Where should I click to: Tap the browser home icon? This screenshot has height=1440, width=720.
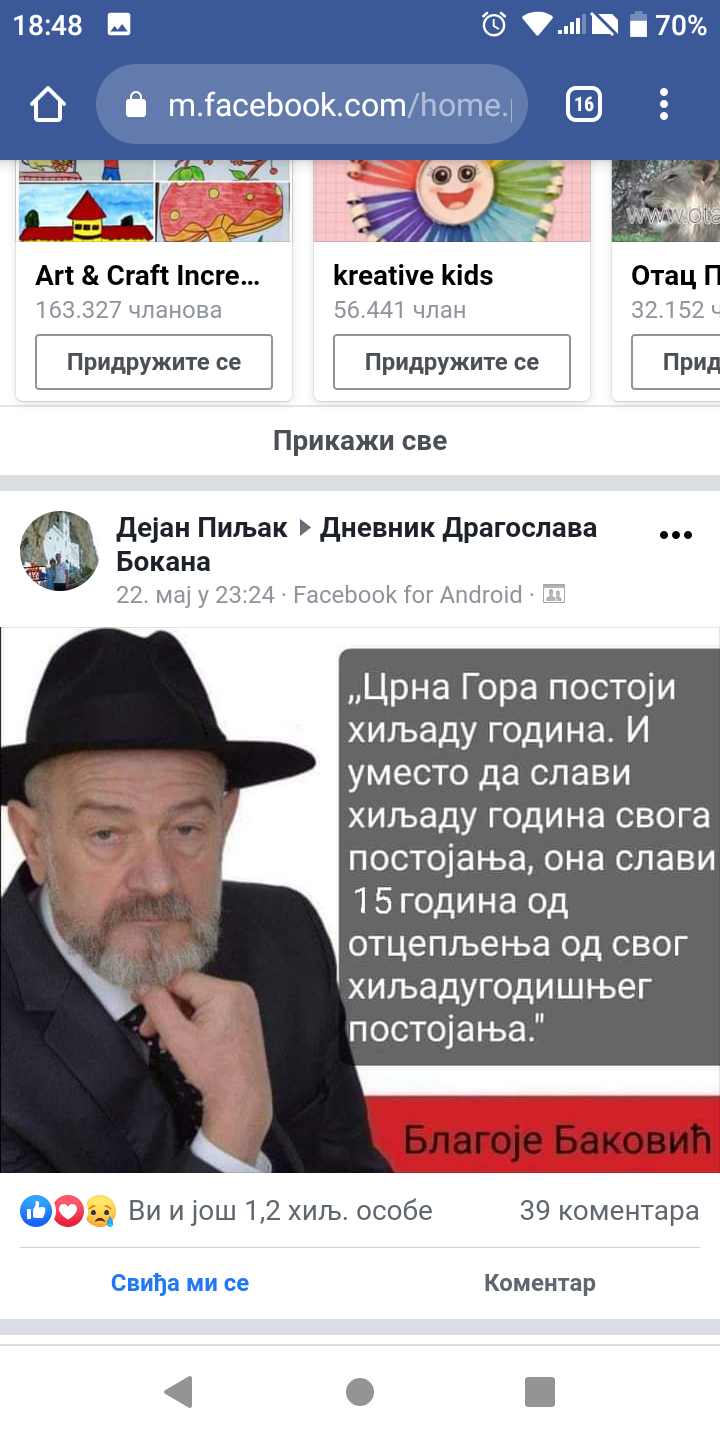48,104
